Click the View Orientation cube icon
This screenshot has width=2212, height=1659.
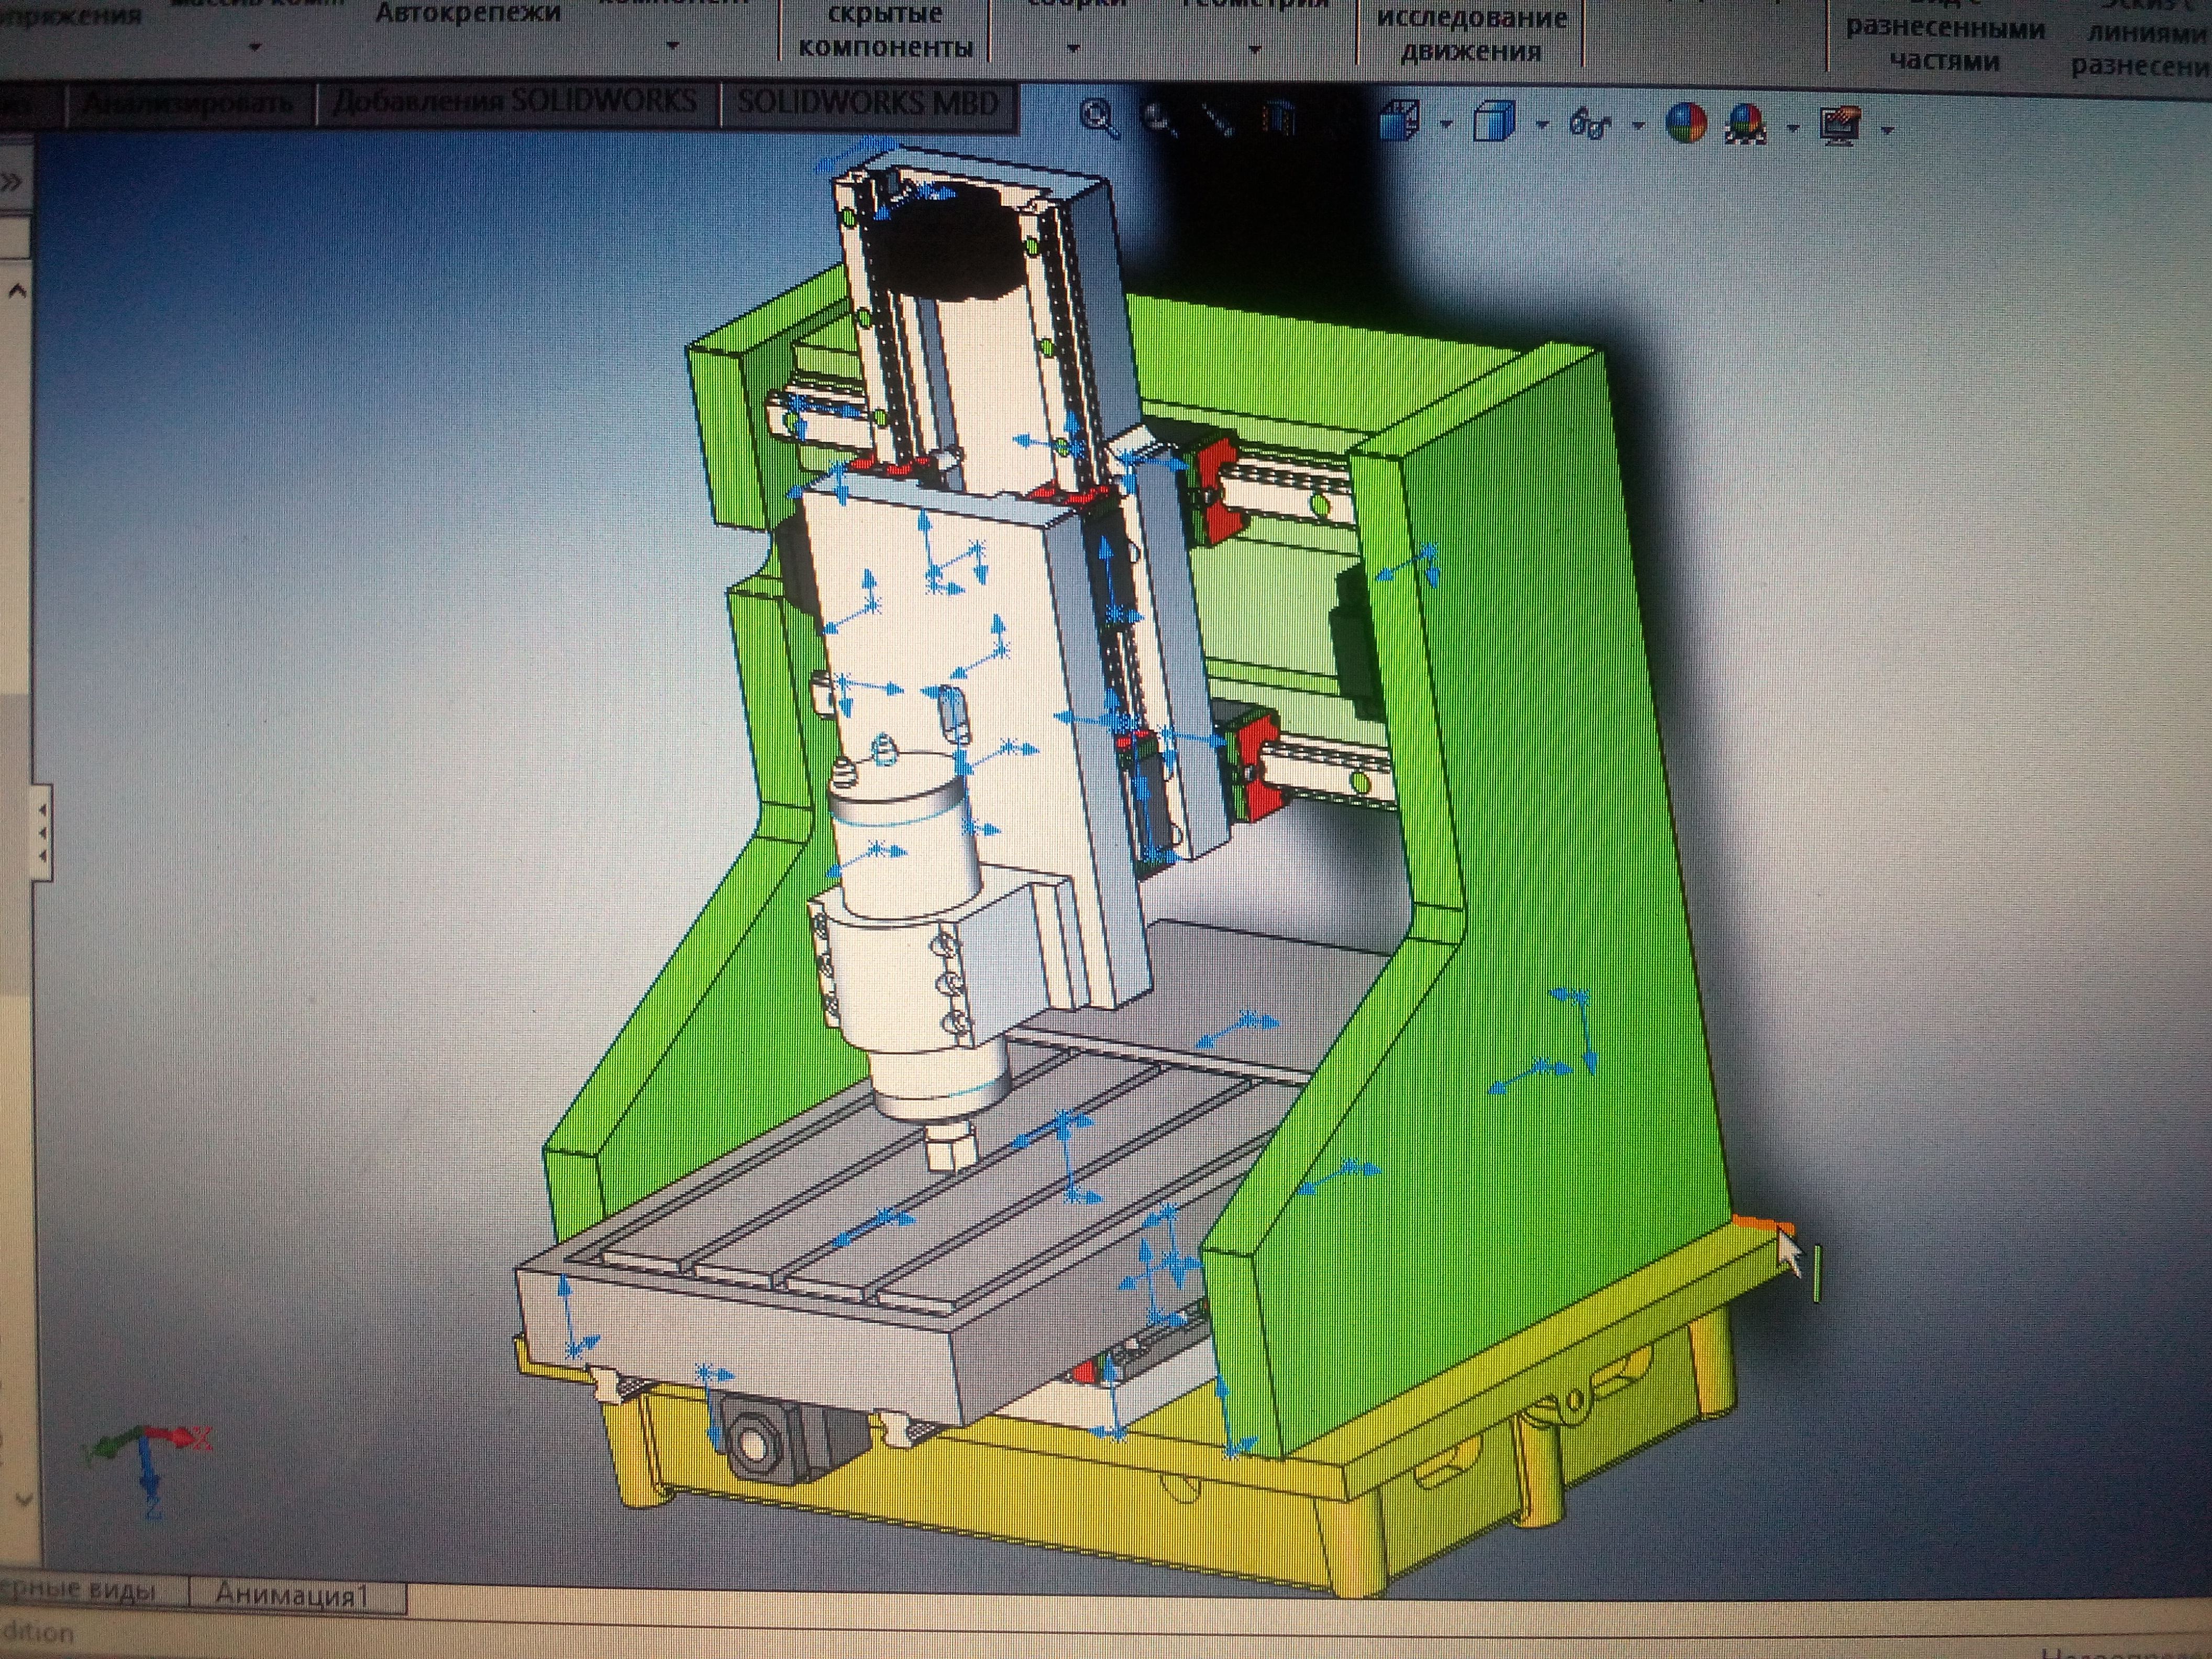tap(1401, 122)
